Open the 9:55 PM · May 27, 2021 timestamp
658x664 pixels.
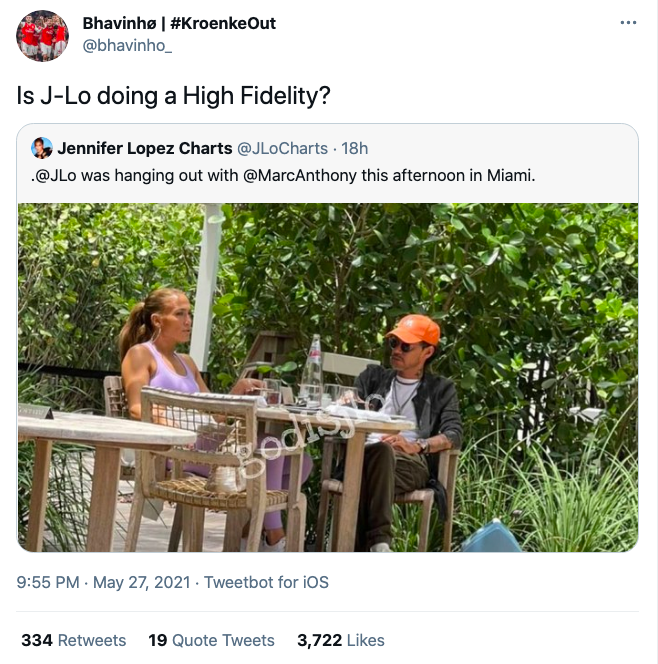click(103, 582)
